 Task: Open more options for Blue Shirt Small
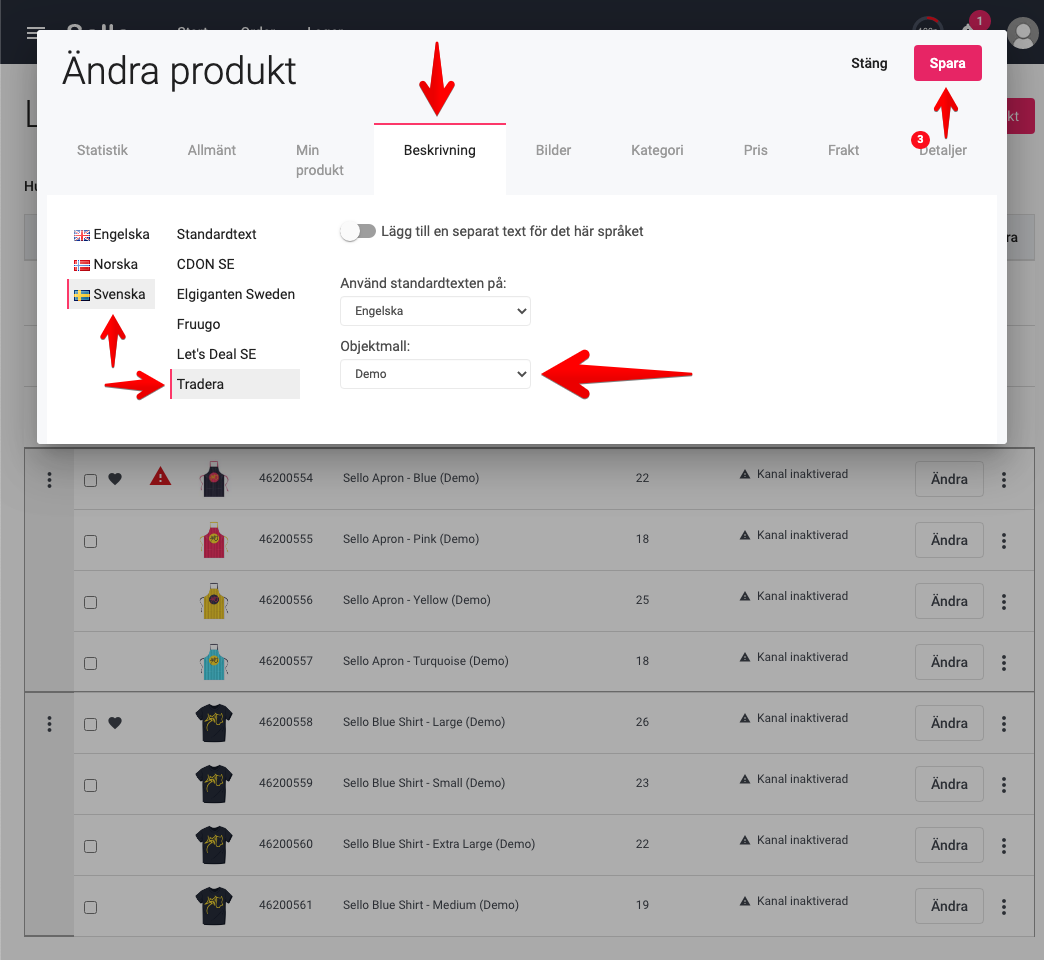(x=1004, y=785)
